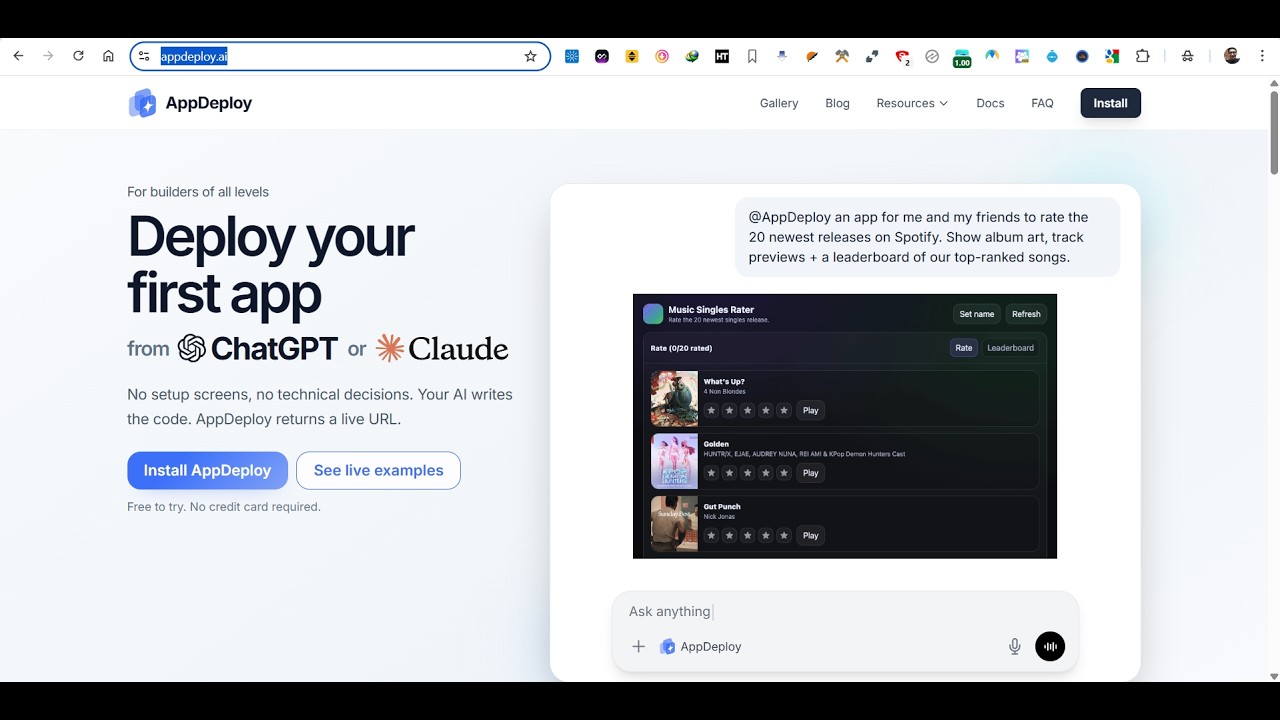This screenshot has width=1280, height=720.
Task: Open the Docs nav link
Action: (x=990, y=103)
